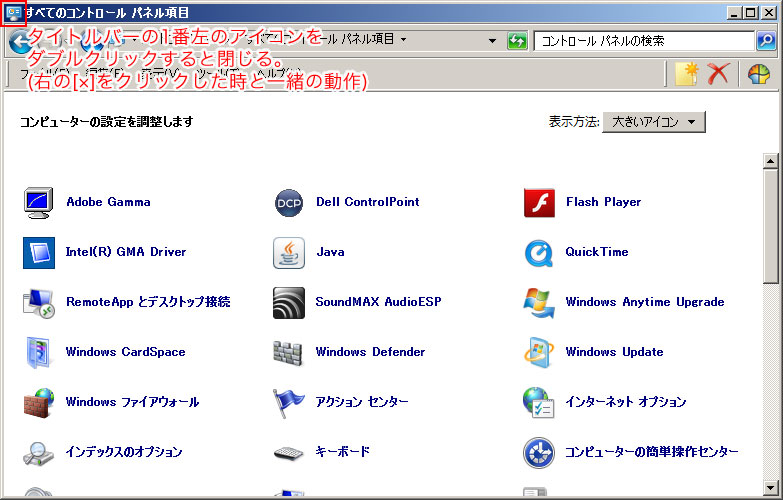Expand the パネル項目 breadcrumb arrow
The width and height of the screenshot is (783, 500).
pyautogui.click(x=403, y=39)
